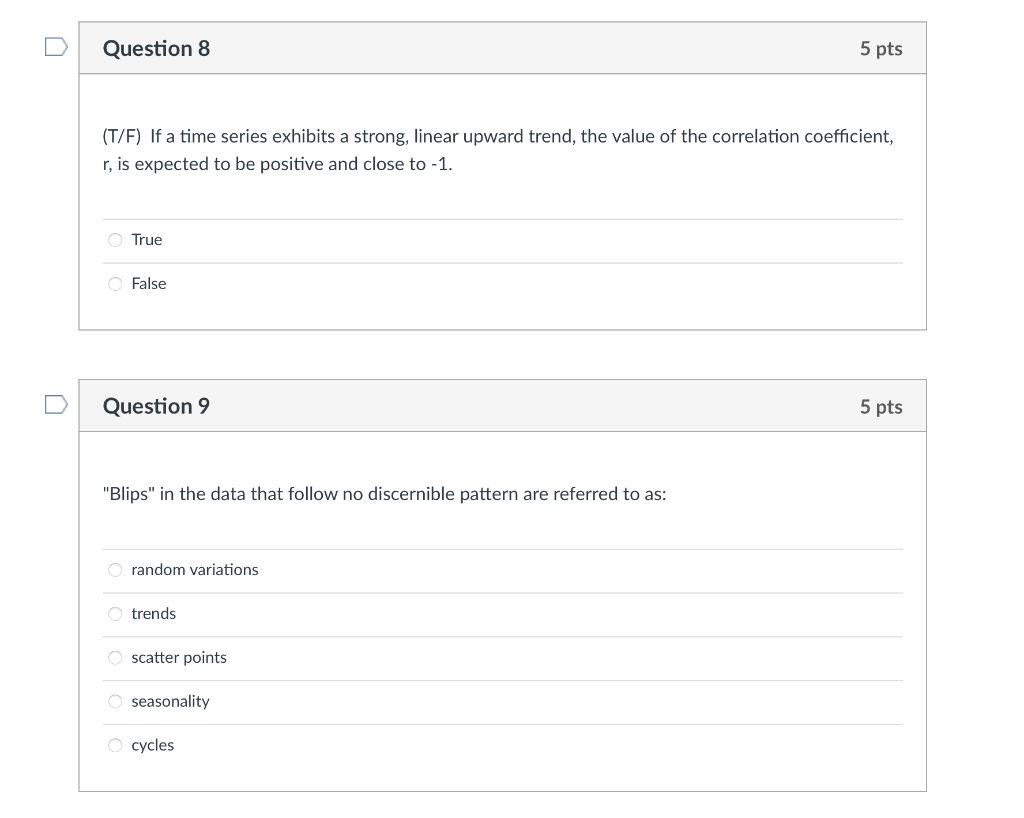The image size is (1024, 818).
Task: Click the cycles text label
Action: click(152, 744)
